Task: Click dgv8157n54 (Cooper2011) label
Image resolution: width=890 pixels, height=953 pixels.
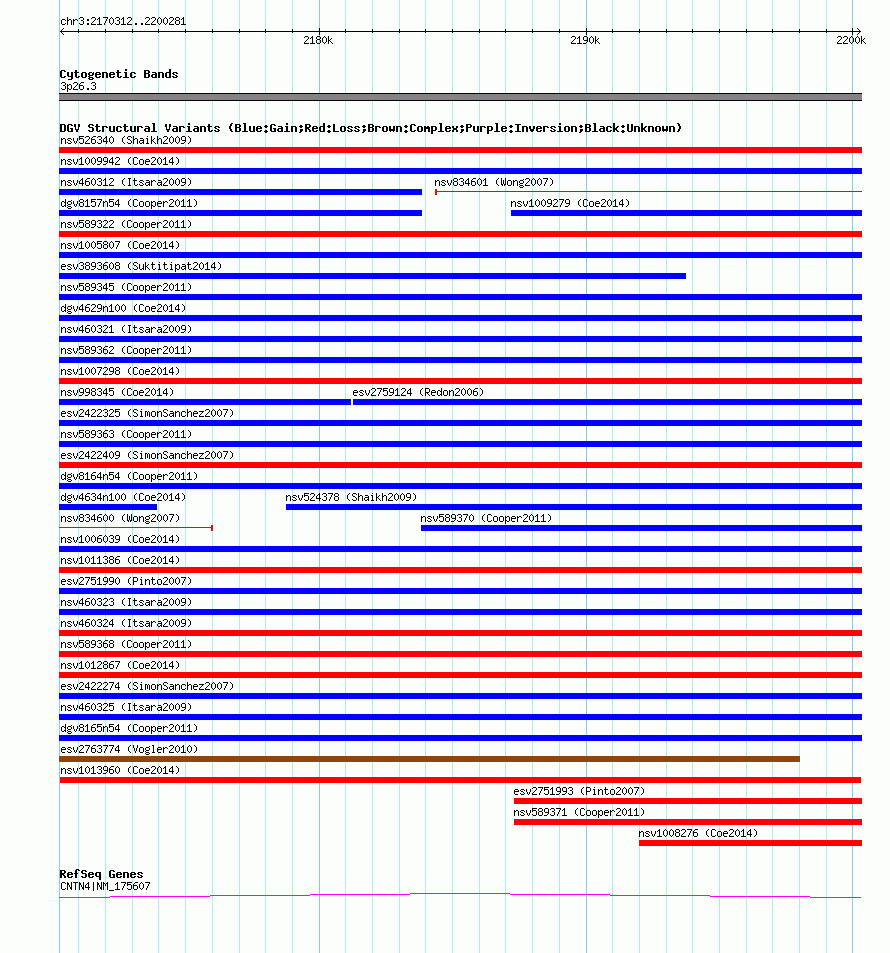Action: pos(129,203)
